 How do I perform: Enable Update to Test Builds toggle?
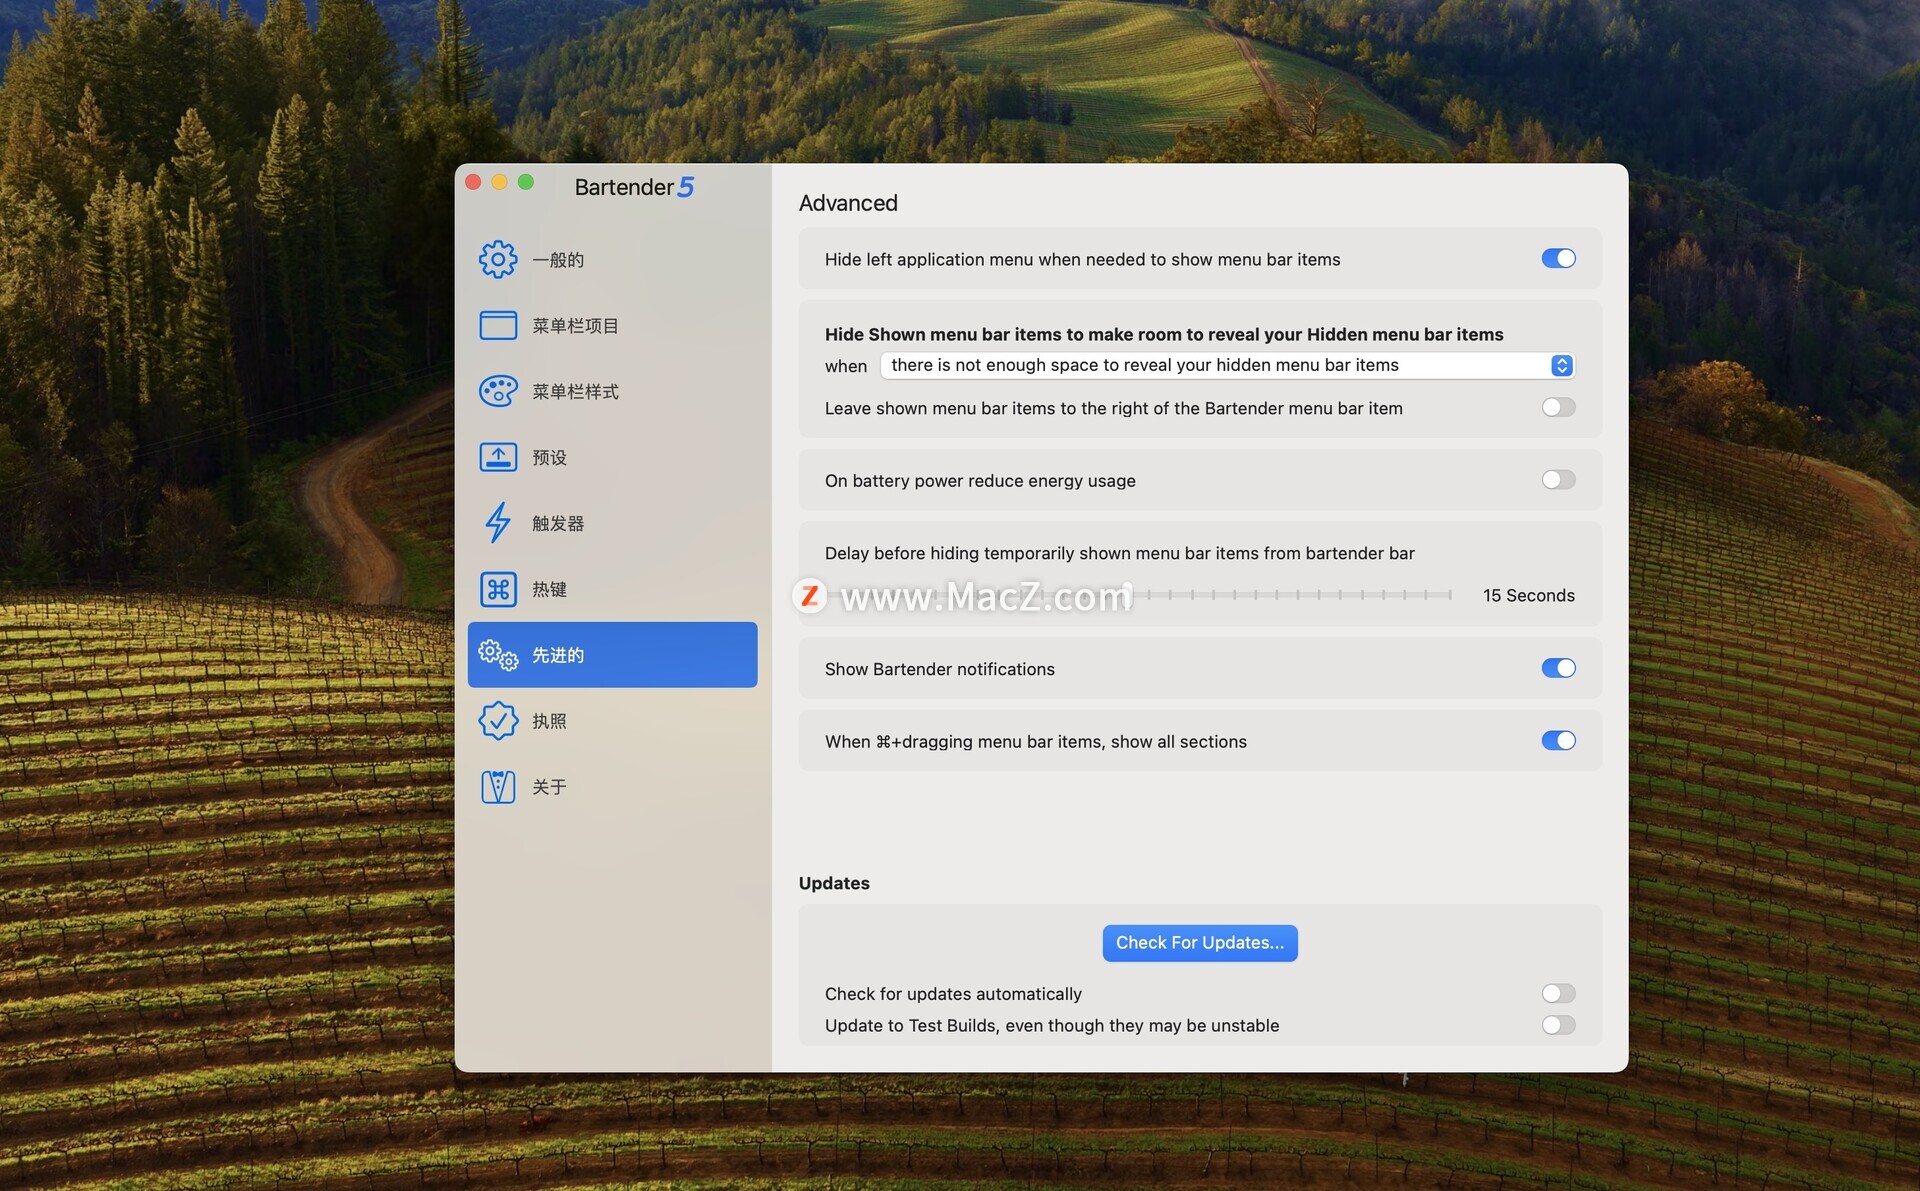coord(1558,1025)
